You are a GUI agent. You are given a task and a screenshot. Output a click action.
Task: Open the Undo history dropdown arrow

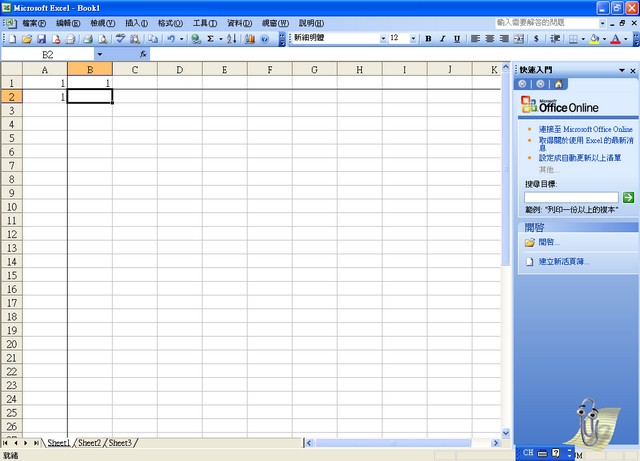[181, 39]
